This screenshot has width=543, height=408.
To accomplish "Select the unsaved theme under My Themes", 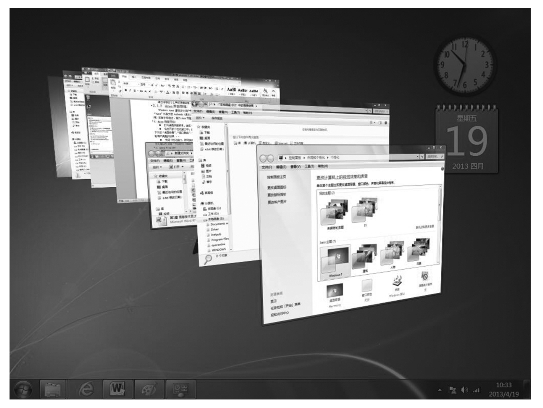I will coord(335,213).
